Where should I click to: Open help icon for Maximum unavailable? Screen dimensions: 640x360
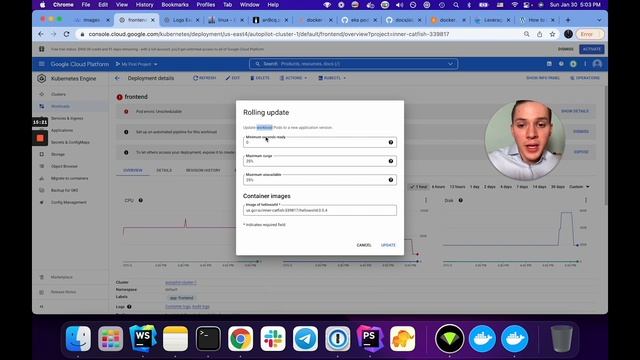click(x=391, y=180)
